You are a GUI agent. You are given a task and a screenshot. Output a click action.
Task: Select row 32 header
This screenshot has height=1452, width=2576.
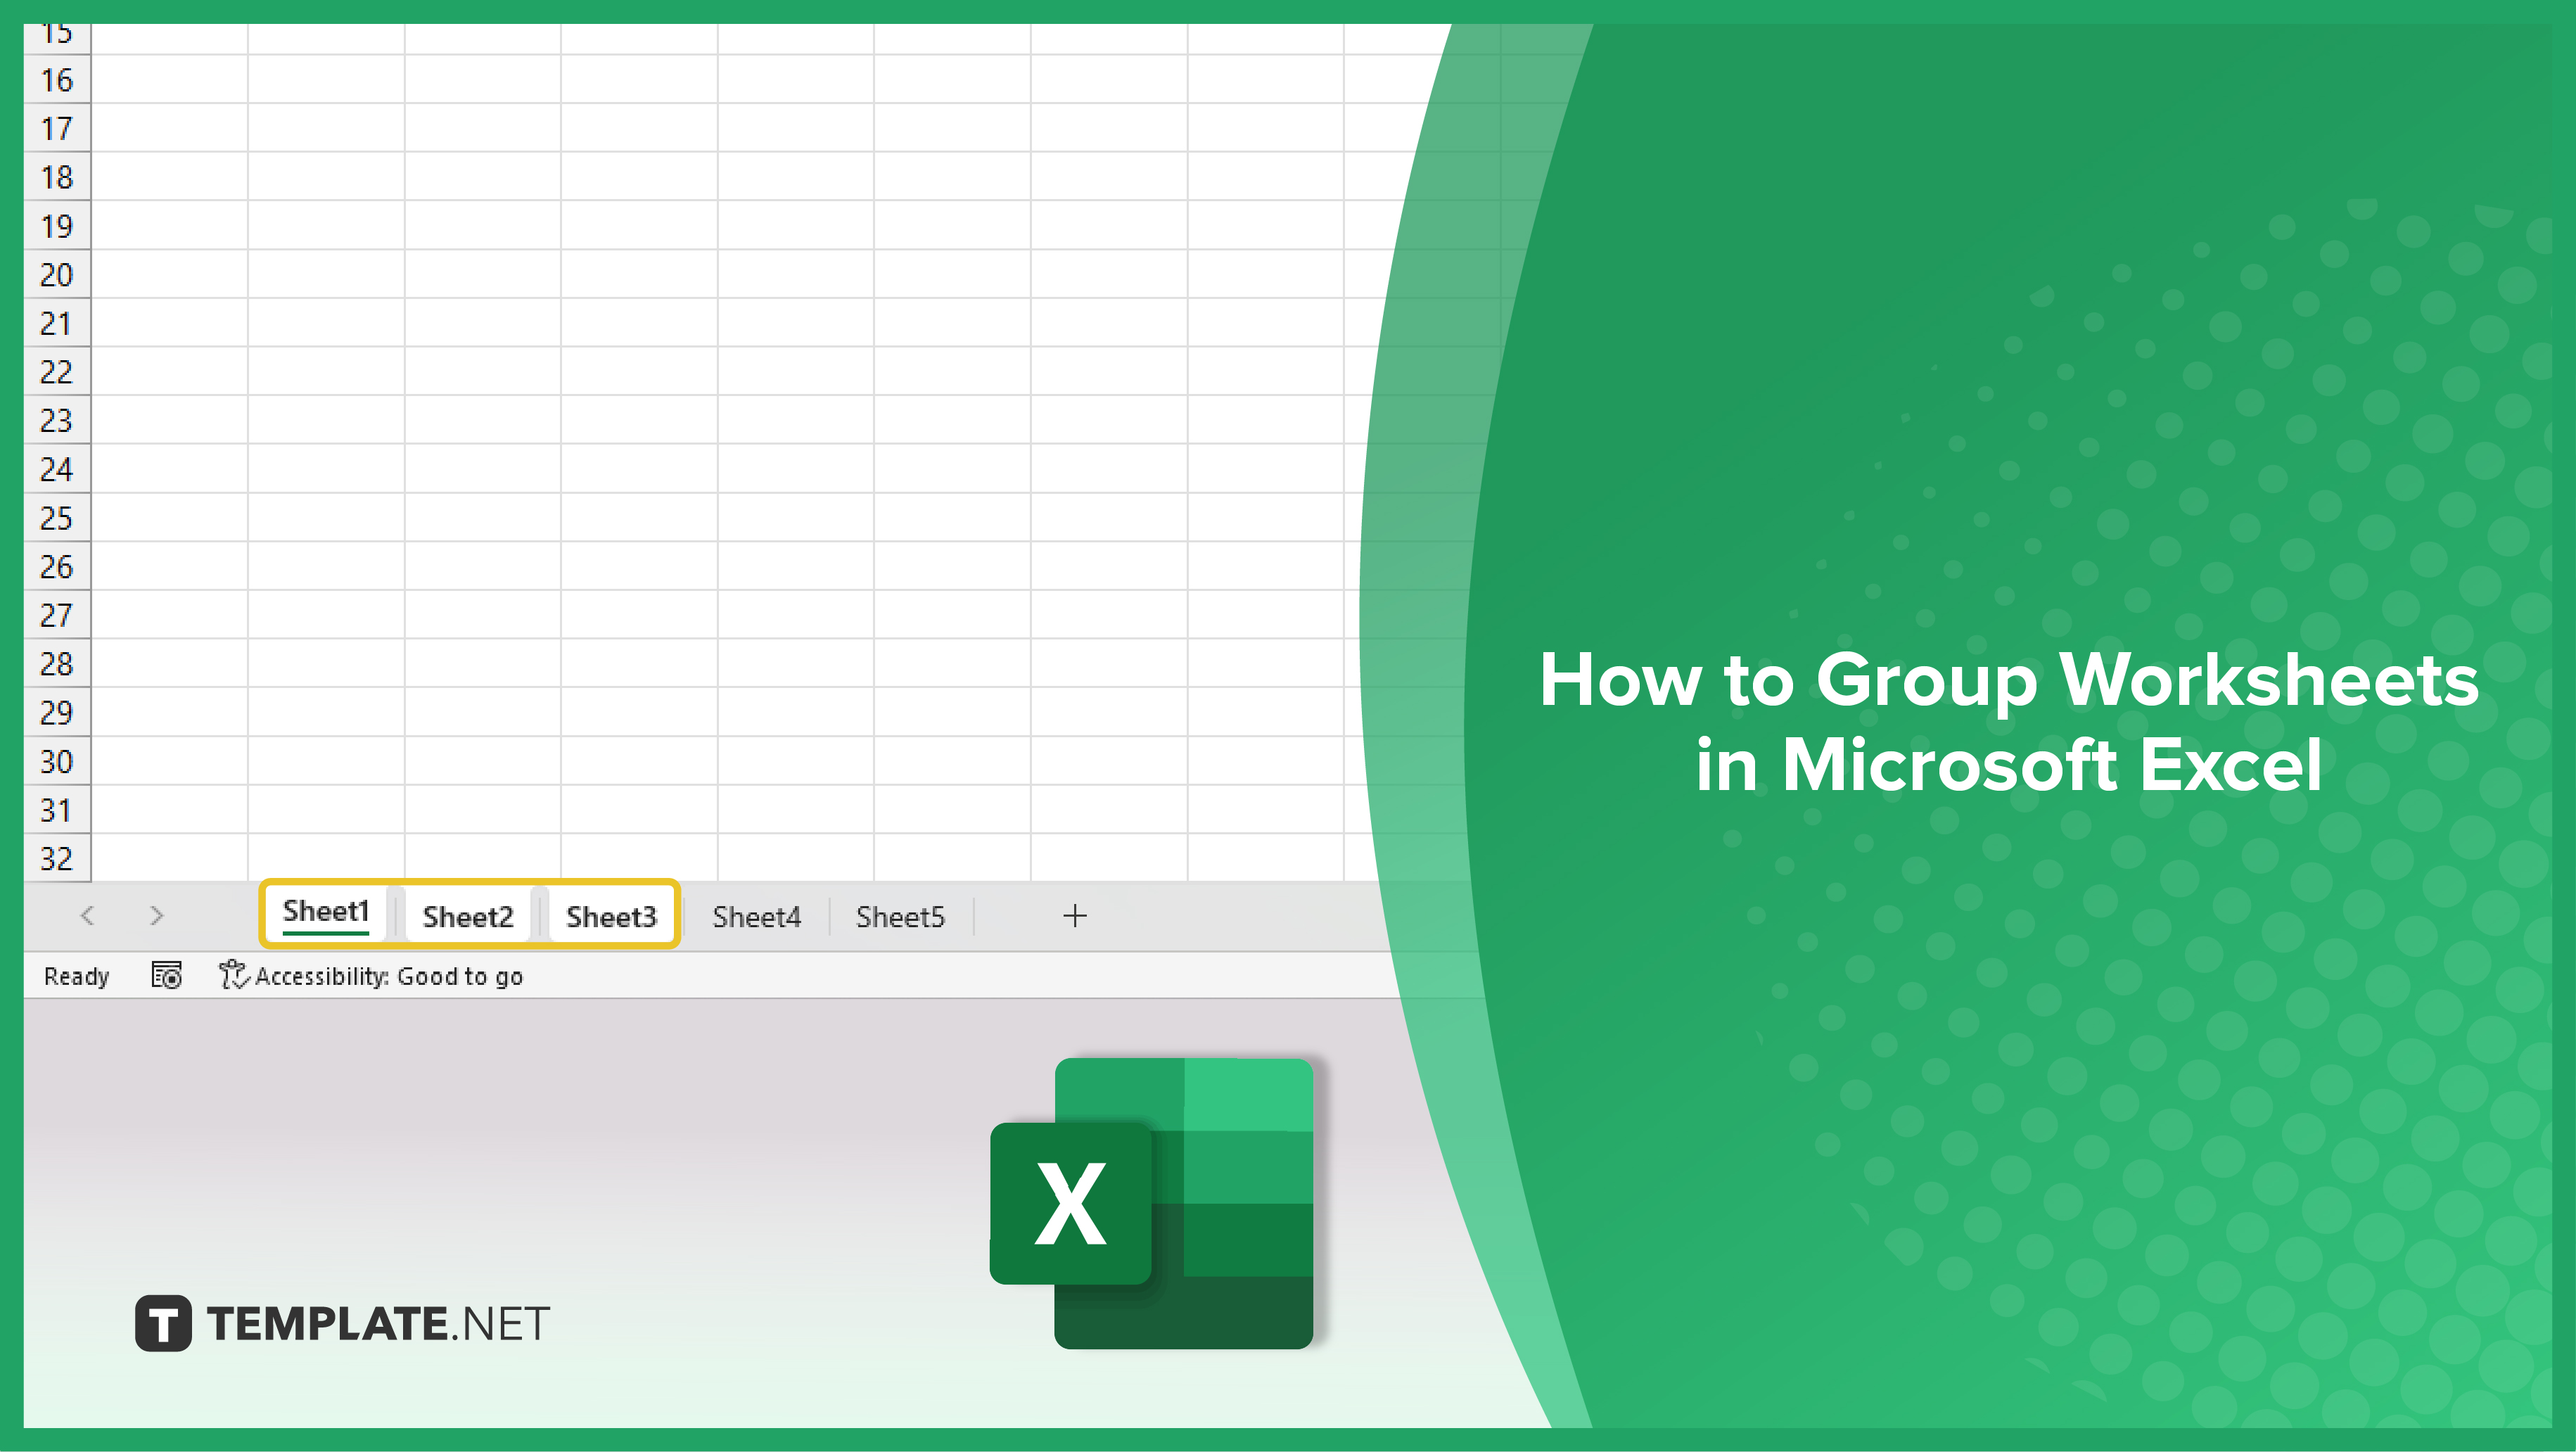(57, 858)
